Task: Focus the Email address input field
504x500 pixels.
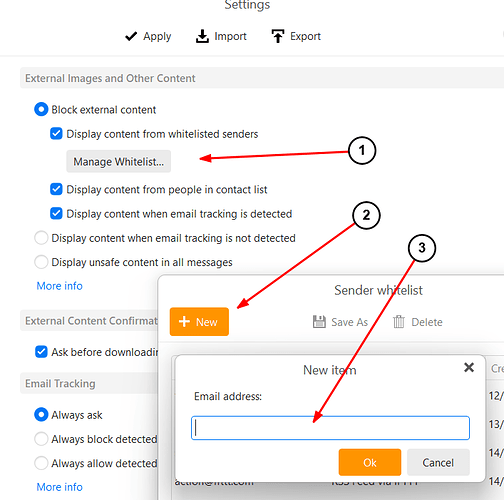Action: [330, 428]
